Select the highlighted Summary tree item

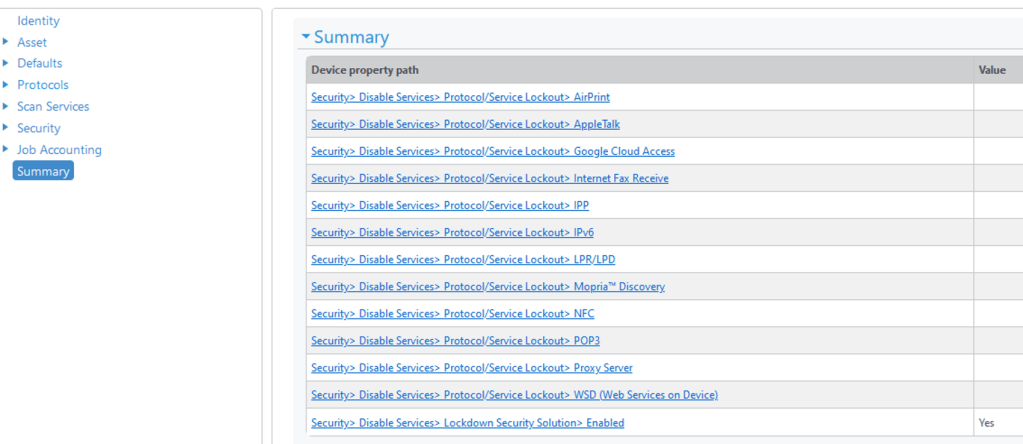(x=43, y=171)
